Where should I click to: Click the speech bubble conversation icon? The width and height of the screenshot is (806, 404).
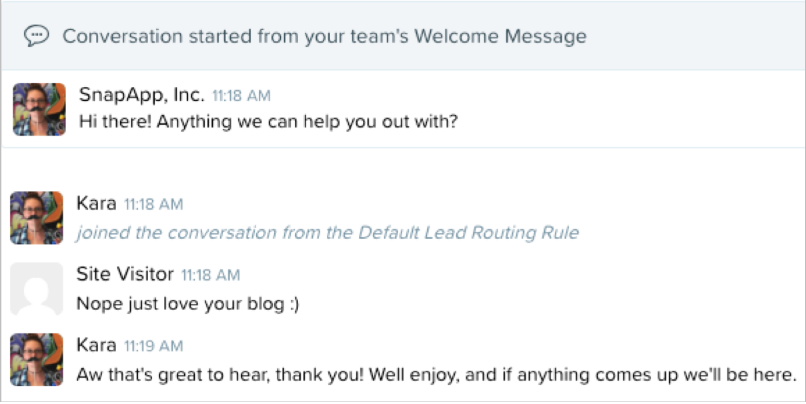point(36,36)
